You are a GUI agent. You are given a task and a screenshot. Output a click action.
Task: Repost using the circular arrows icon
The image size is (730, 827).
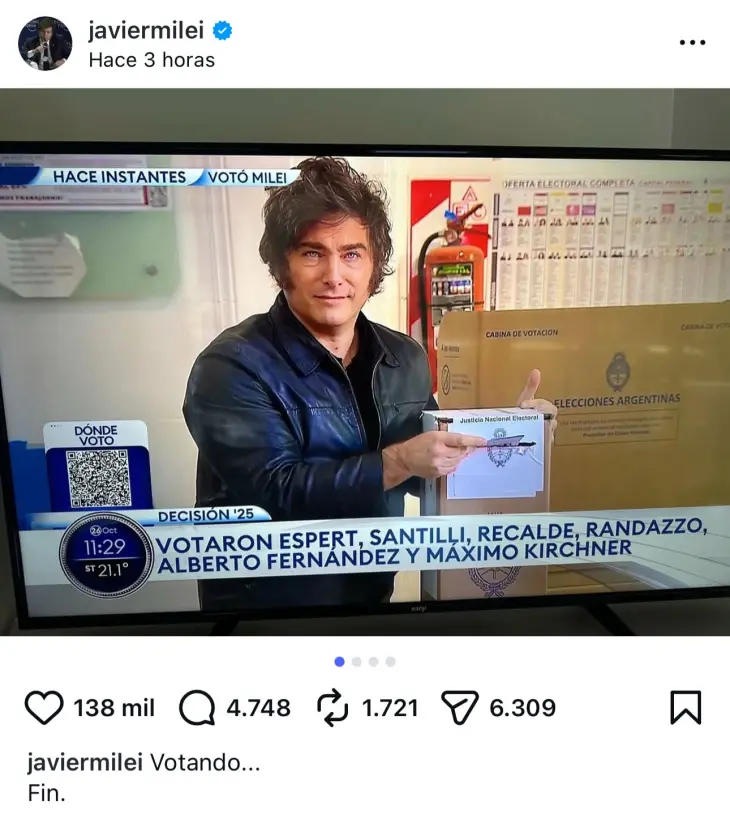click(333, 708)
